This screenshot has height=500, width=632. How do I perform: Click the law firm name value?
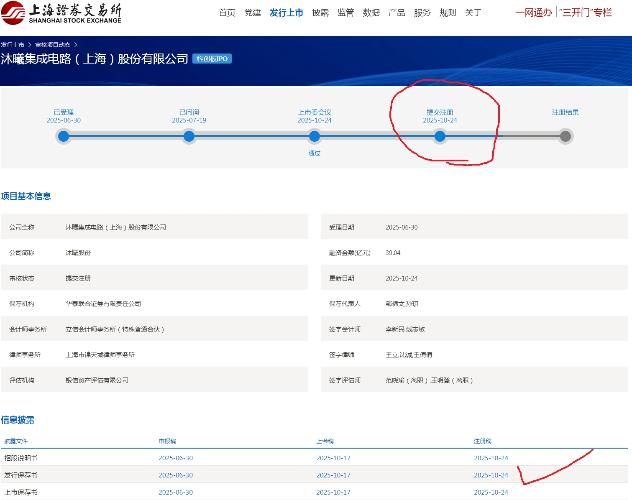click(100, 355)
